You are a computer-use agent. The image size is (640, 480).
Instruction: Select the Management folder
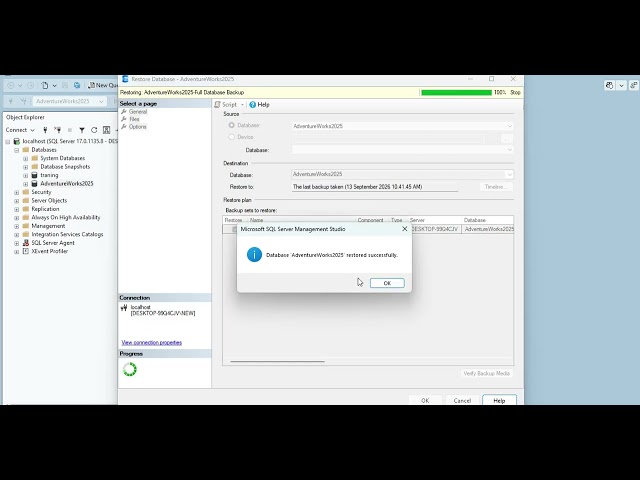[x=44, y=226]
